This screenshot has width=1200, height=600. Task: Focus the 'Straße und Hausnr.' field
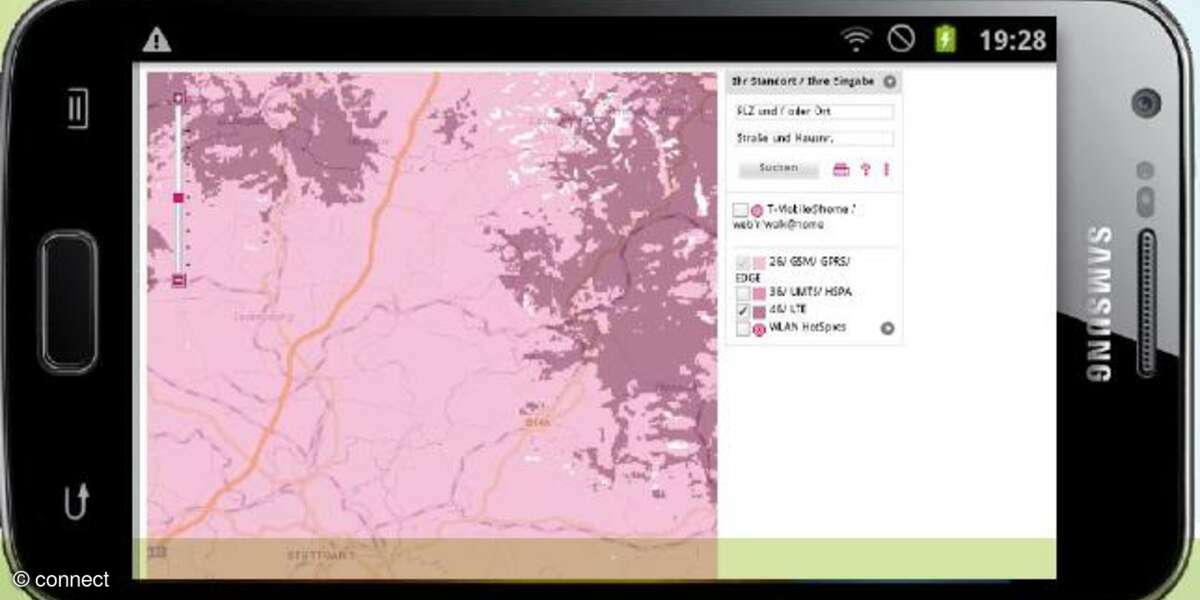pyautogui.click(x=814, y=139)
